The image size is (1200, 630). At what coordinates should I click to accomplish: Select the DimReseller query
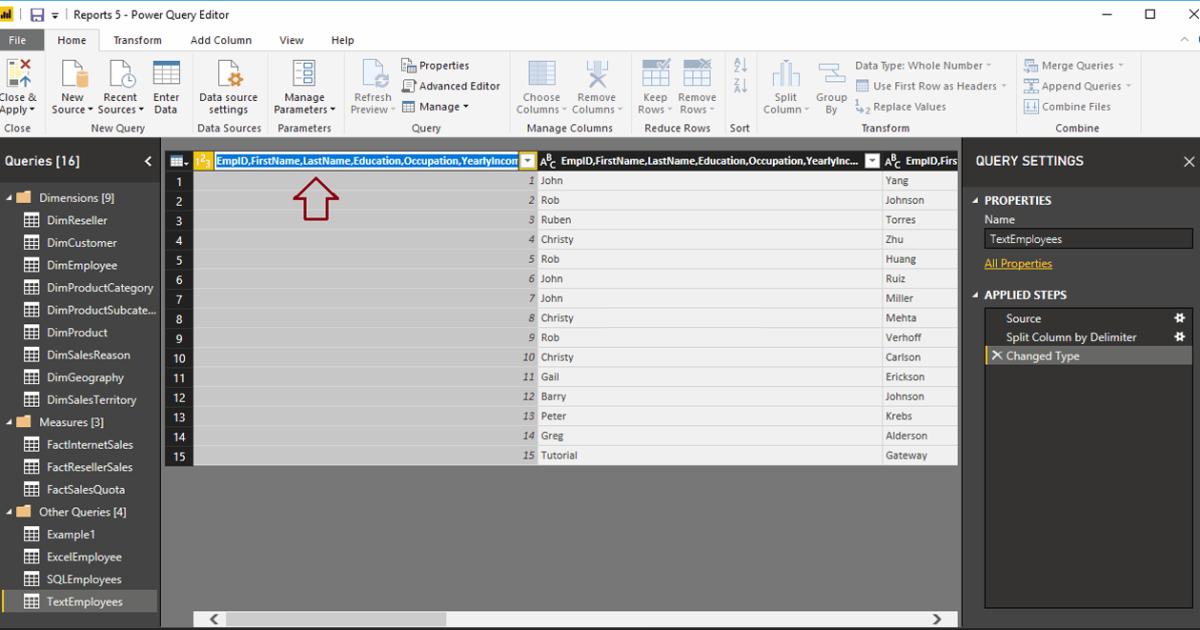pos(77,220)
